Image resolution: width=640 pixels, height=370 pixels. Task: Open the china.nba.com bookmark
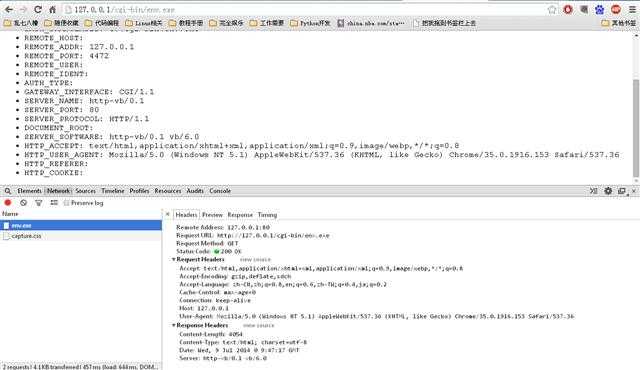371,23
